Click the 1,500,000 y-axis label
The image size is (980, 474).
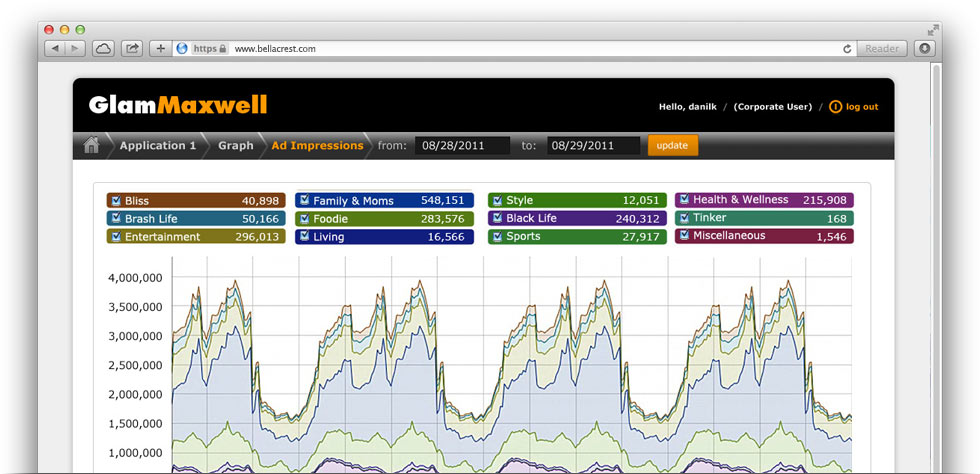click(136, 423)
